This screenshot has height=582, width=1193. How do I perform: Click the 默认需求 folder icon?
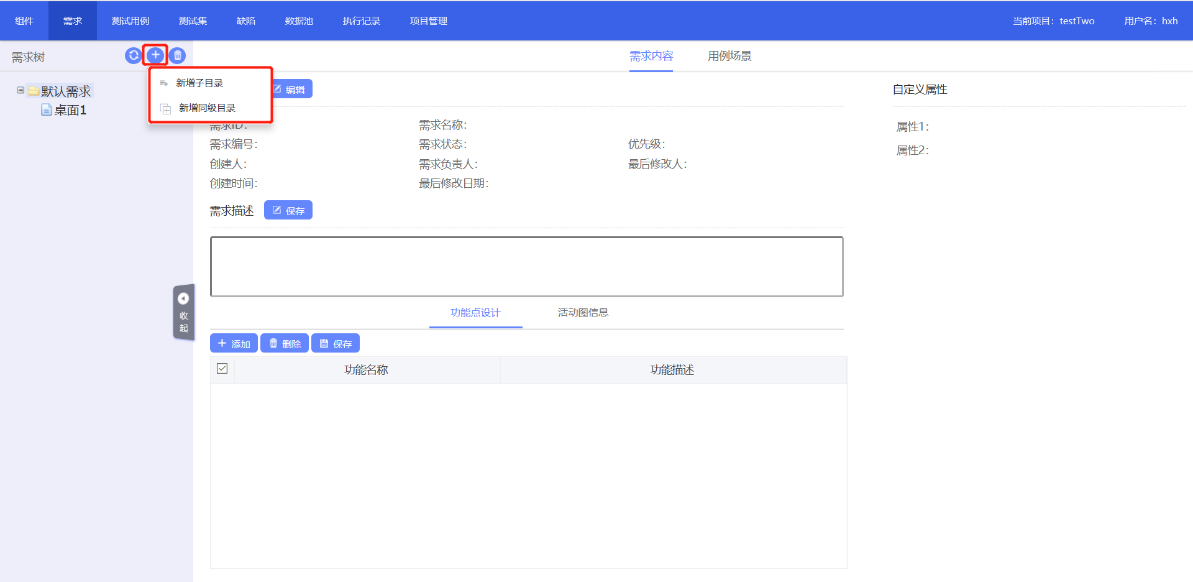point(33,91)
